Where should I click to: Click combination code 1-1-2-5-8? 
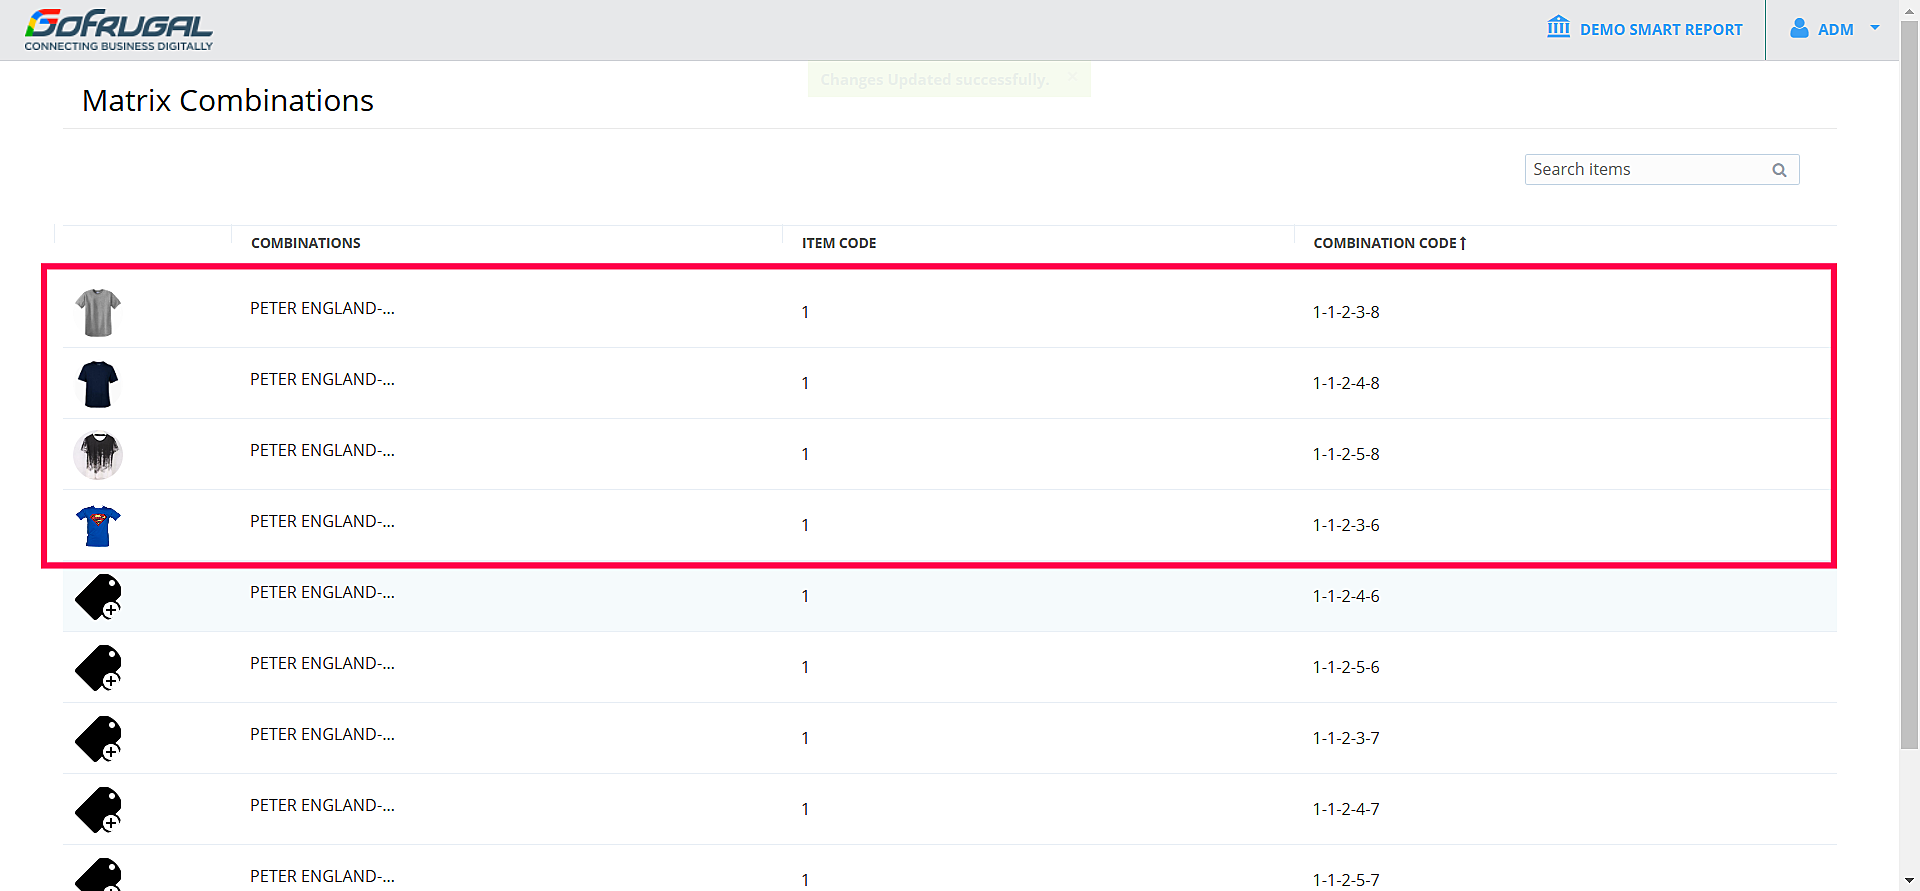[x=1346, y=454]
